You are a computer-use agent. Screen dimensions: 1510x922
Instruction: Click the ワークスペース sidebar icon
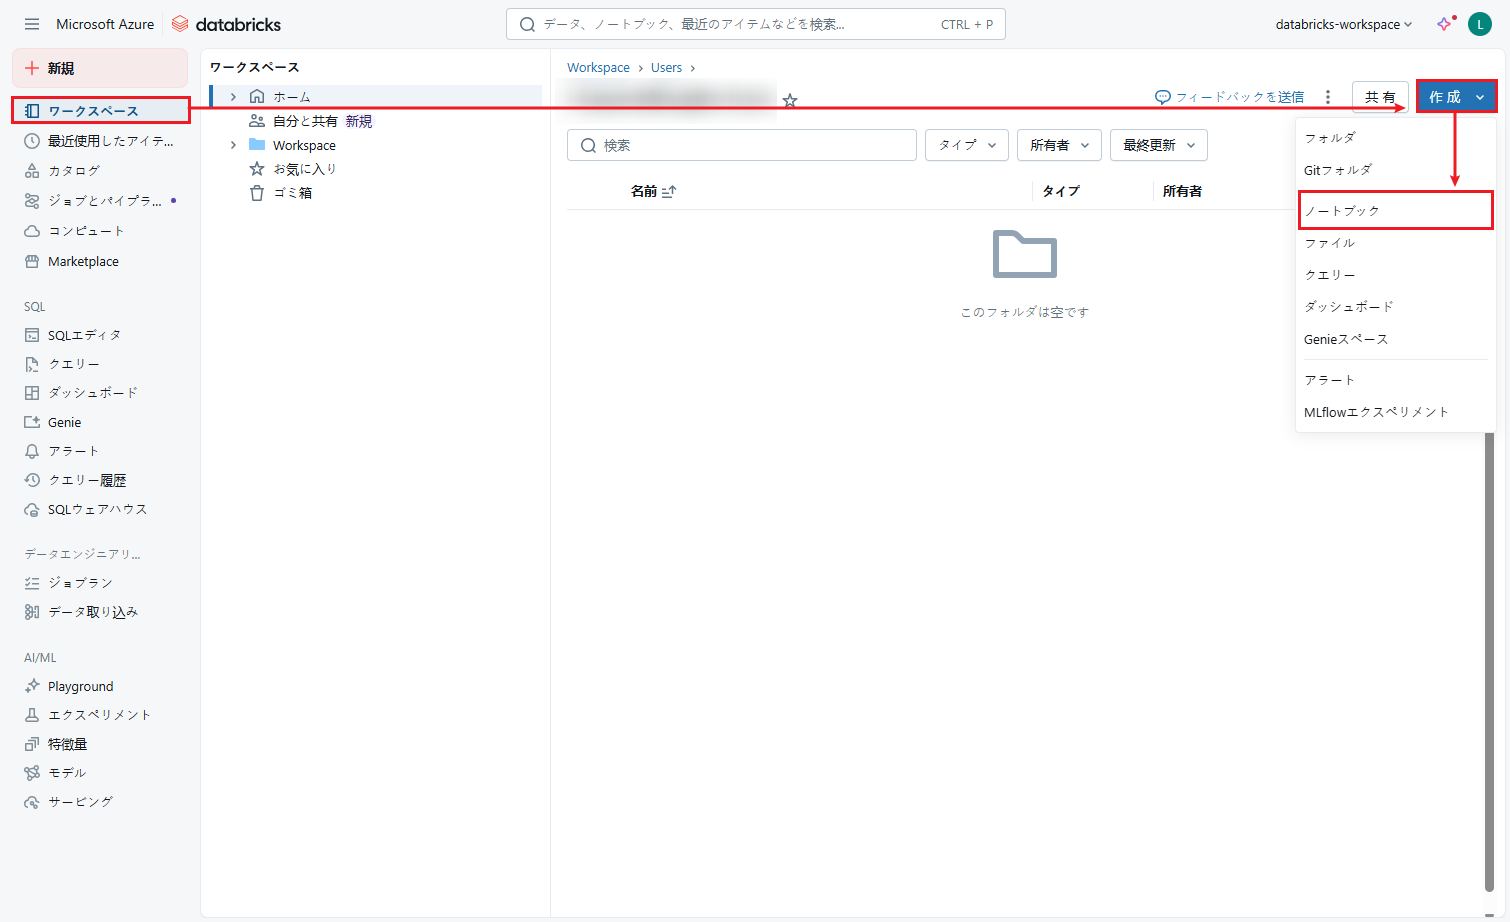tap(32, 111)
